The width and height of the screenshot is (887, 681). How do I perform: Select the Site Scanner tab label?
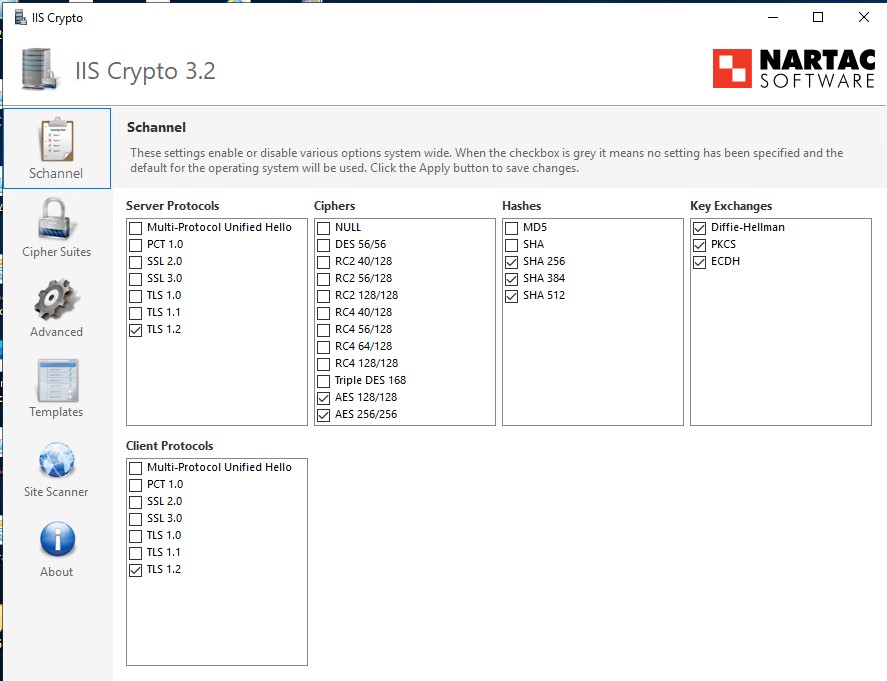point(56,492)
